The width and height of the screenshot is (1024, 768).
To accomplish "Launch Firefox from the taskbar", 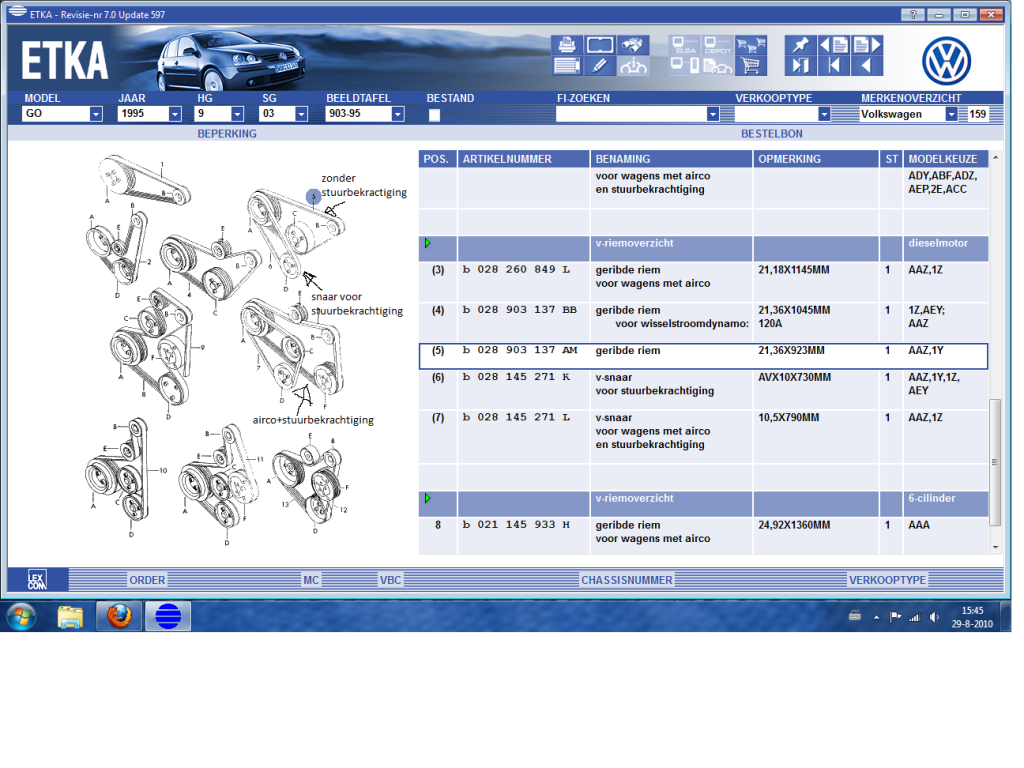I will click(x=119, y=616).
